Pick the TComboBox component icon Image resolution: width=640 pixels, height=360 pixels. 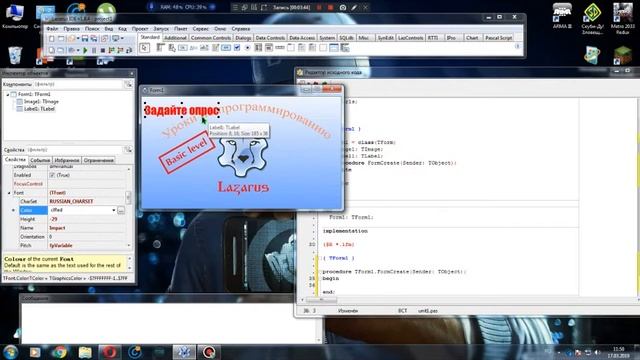pyautogui.click(x=269, y=48)
